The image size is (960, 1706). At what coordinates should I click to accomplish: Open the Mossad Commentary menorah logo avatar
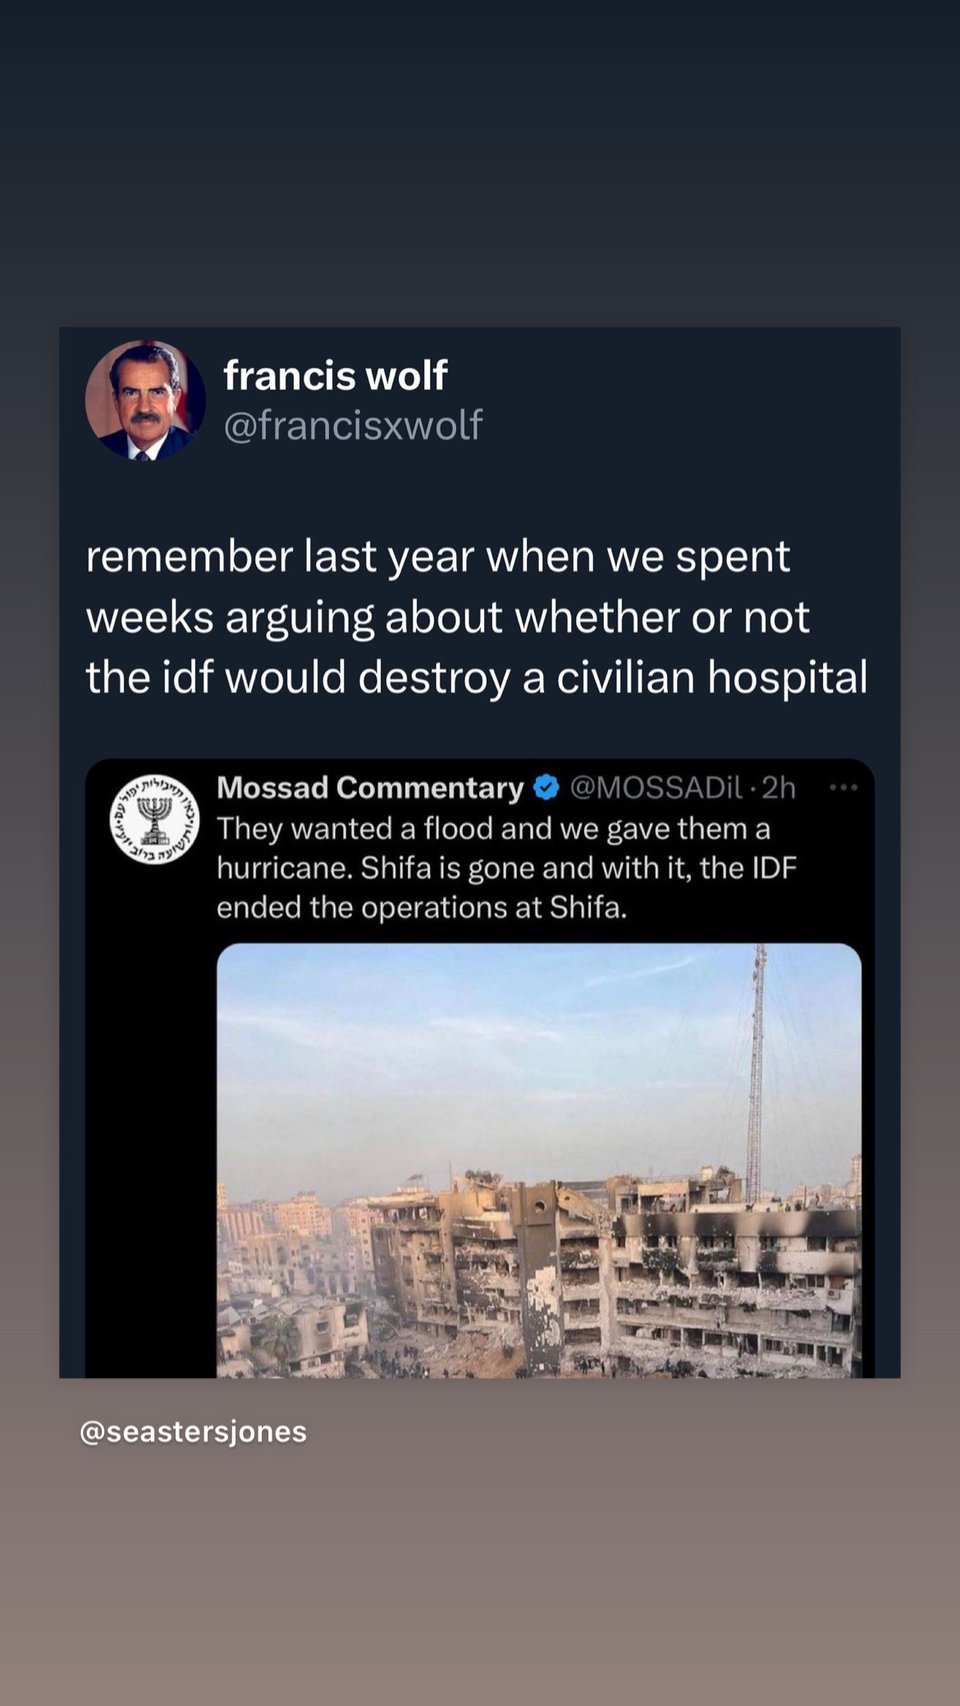coord(154,818)
